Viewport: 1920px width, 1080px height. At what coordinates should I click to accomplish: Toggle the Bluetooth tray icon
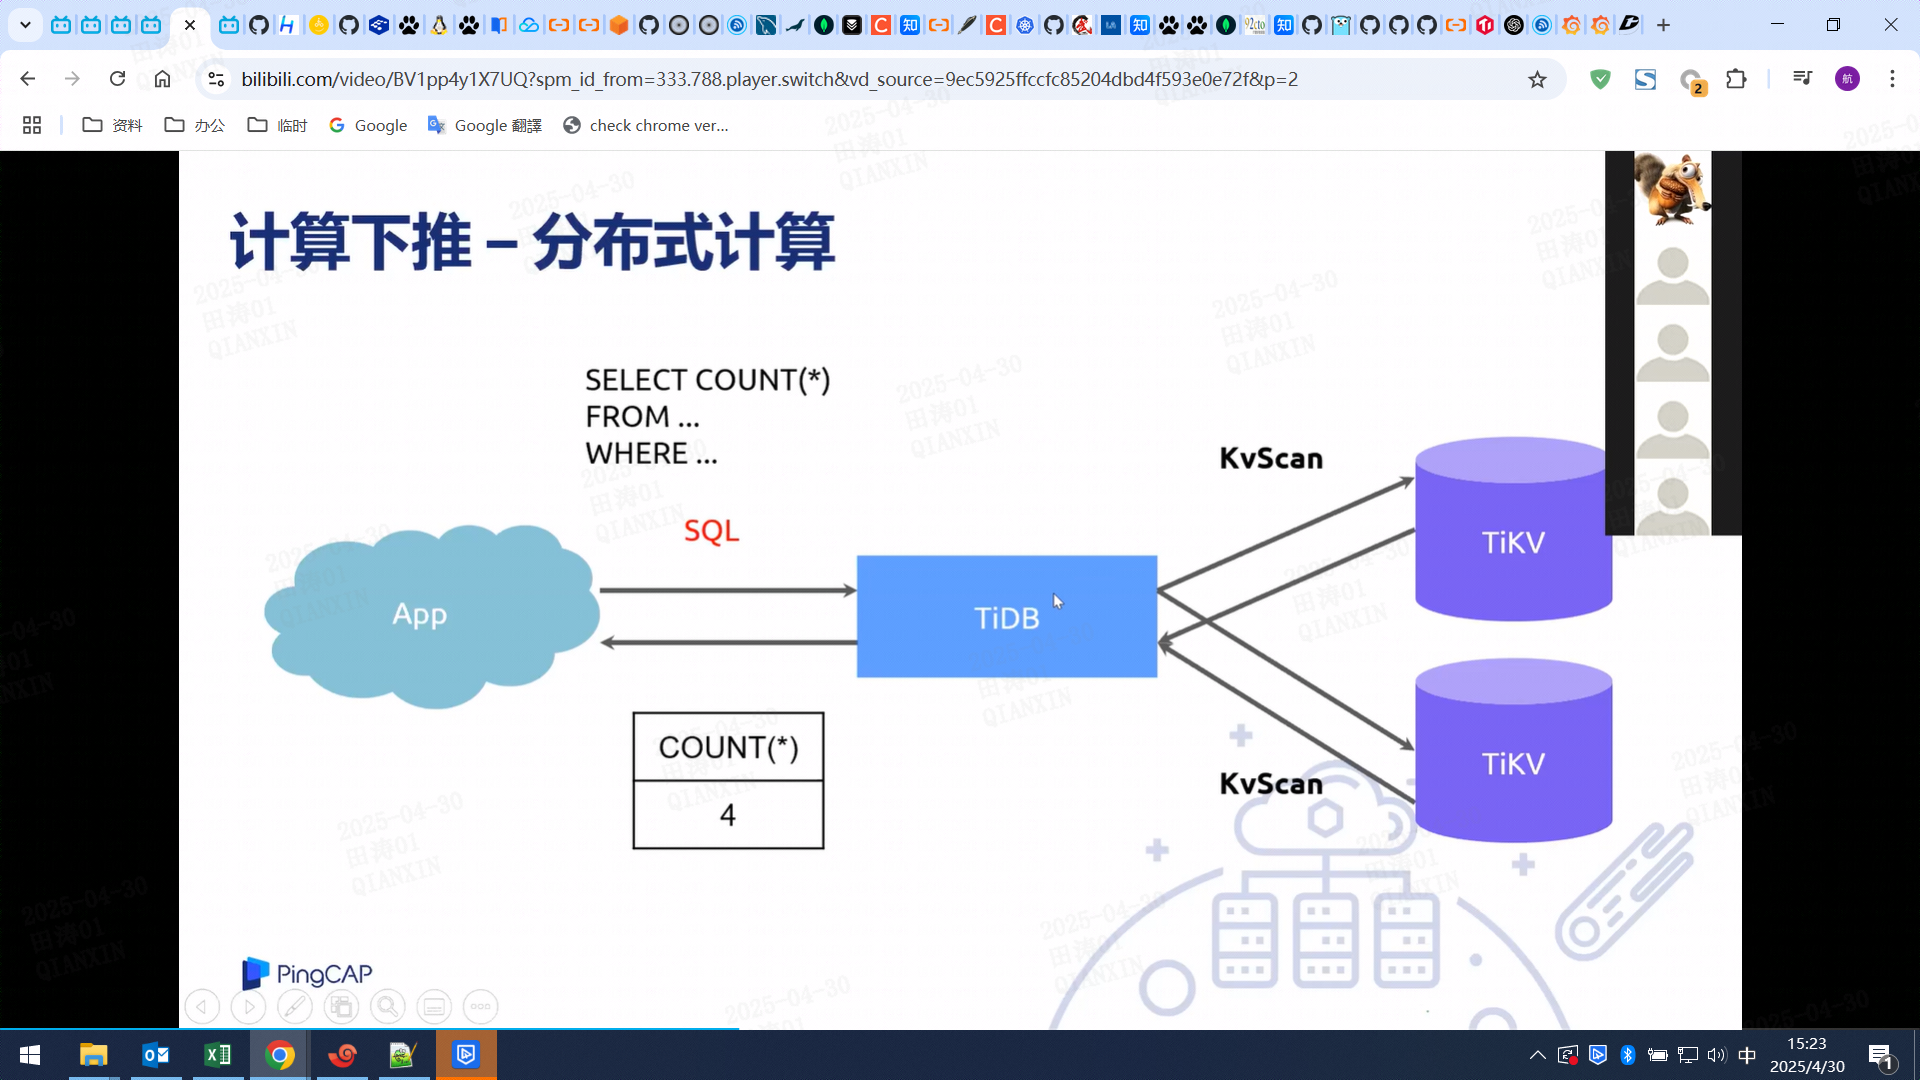(1627, 1055)
